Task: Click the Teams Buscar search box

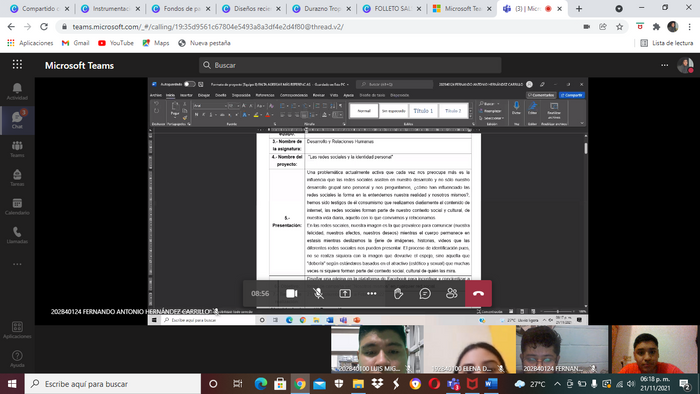Action: pos(350,65)
